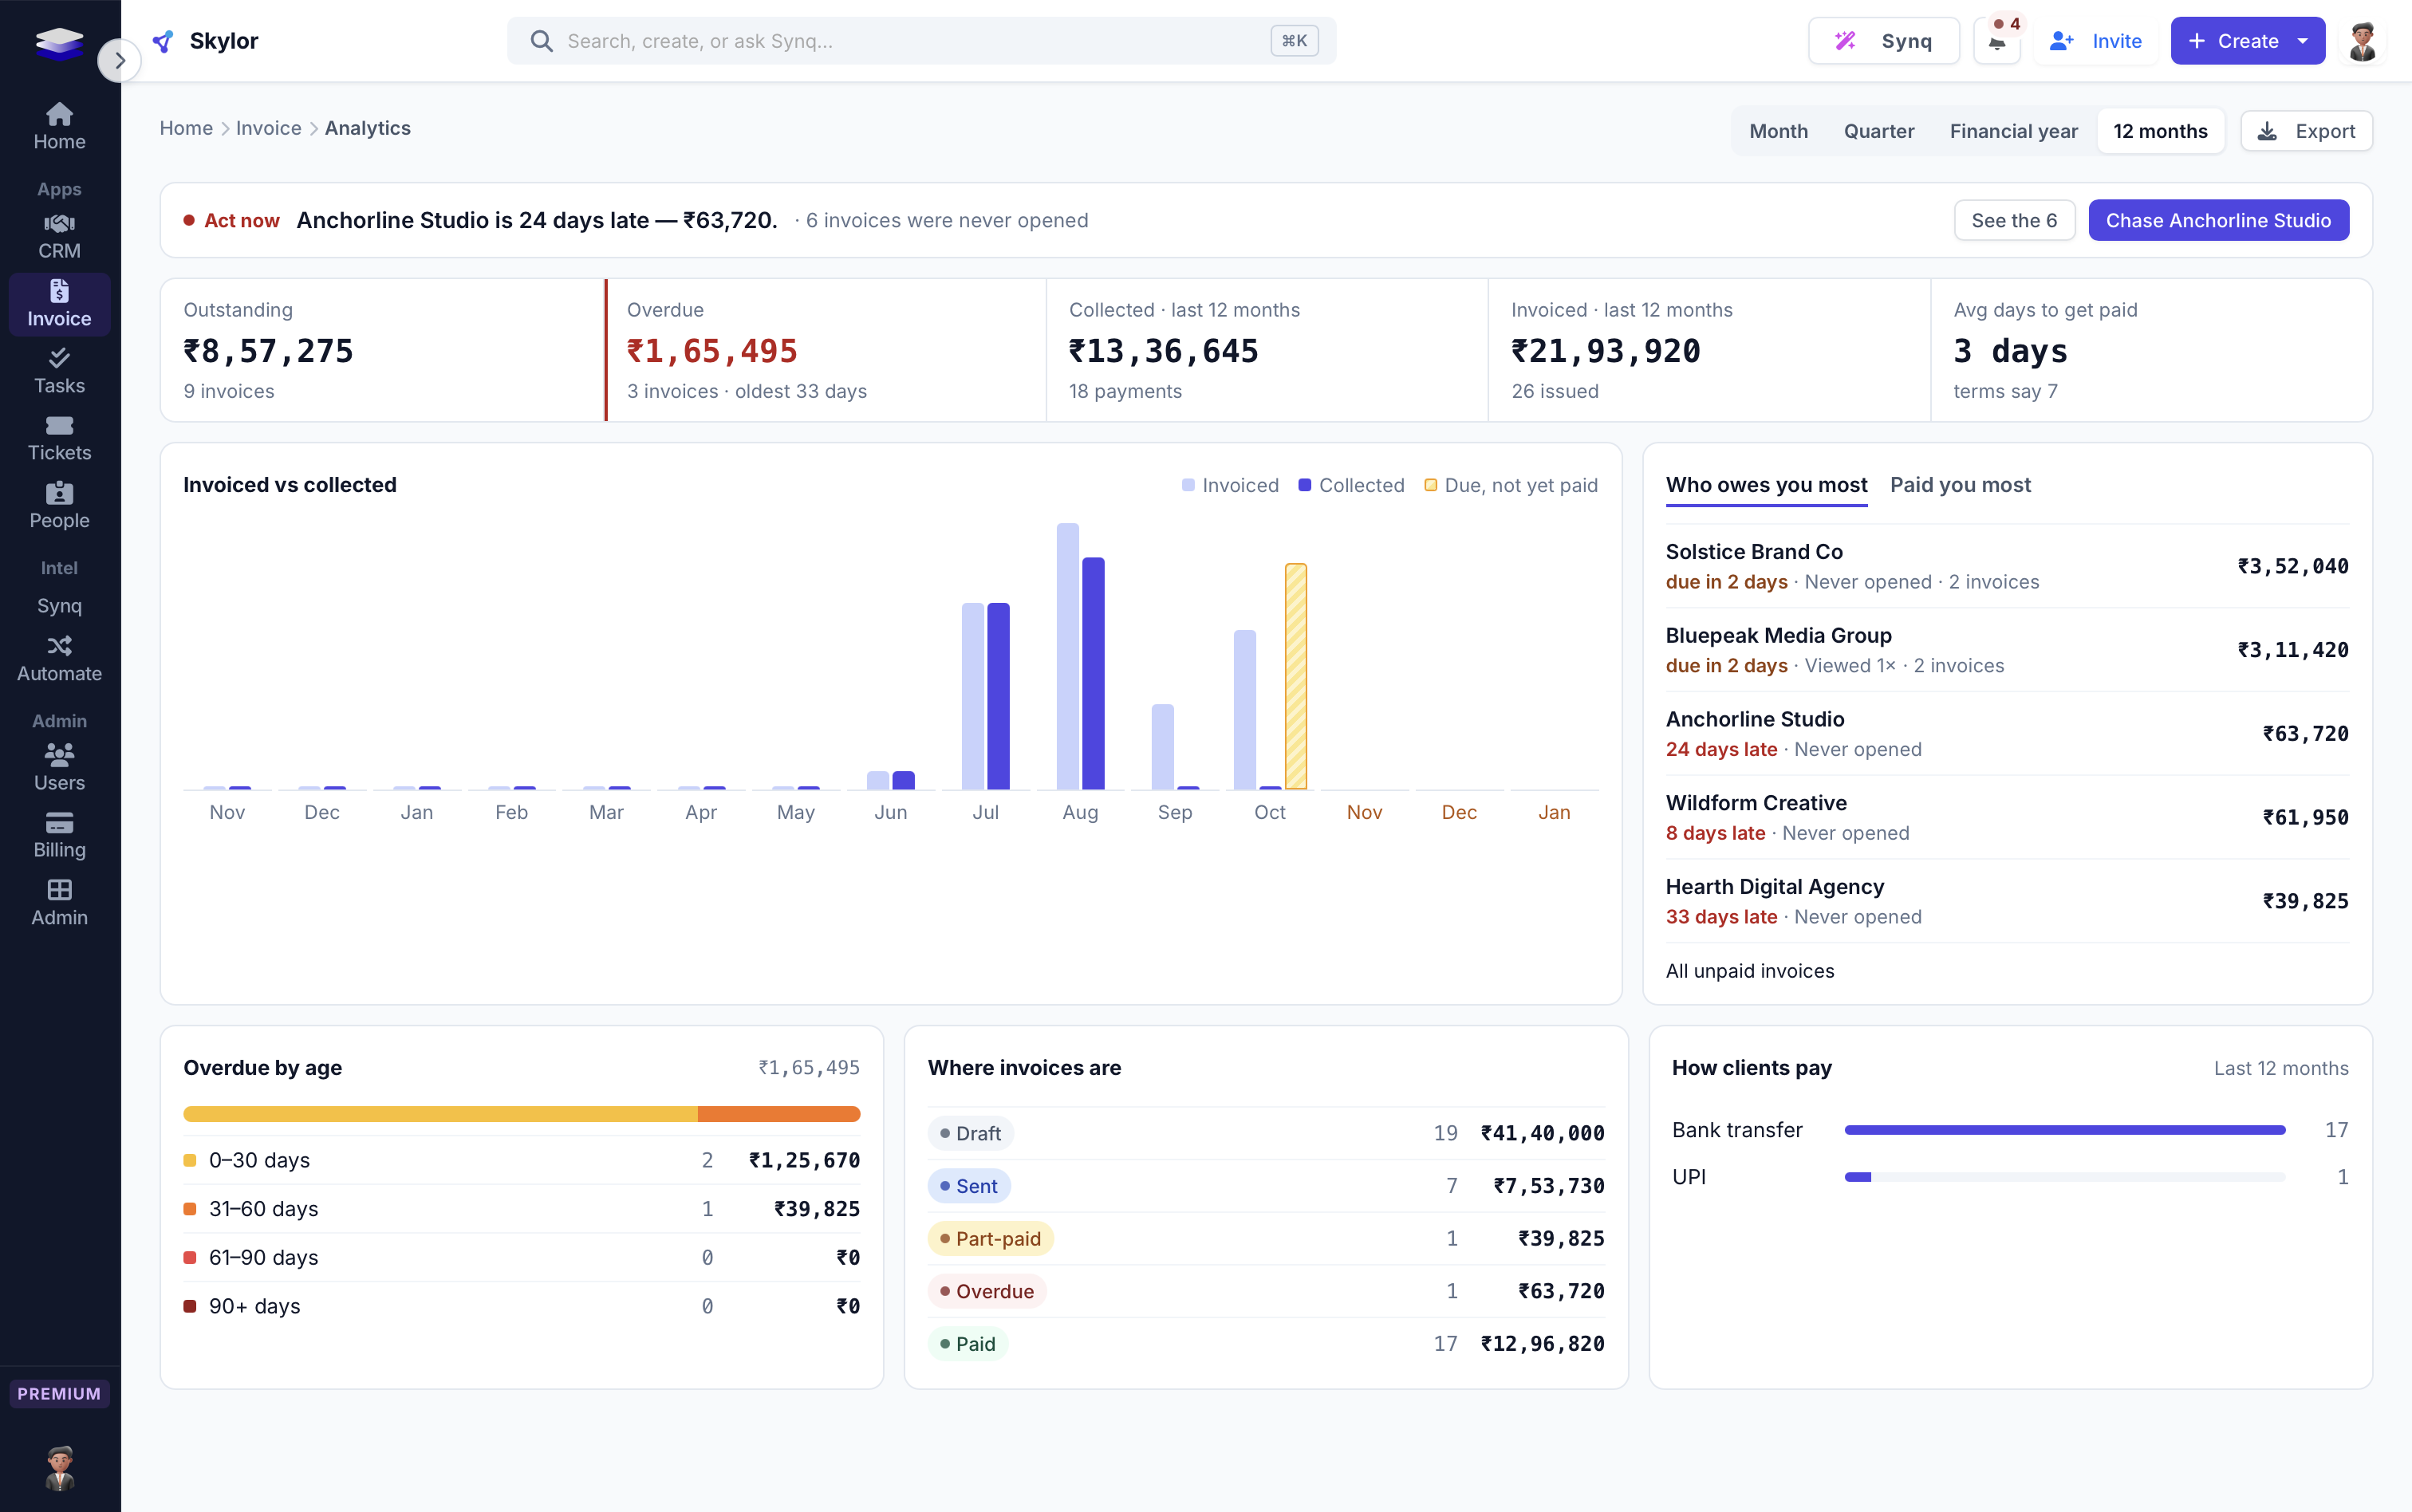Switch range to Financial year
Screen dimensions: 2412x1512
tap(2013, 131)
